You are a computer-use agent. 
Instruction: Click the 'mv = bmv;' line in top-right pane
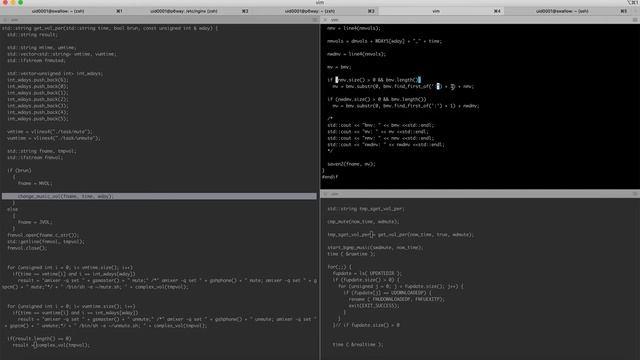pyautogui.click(x=339, y=67)
